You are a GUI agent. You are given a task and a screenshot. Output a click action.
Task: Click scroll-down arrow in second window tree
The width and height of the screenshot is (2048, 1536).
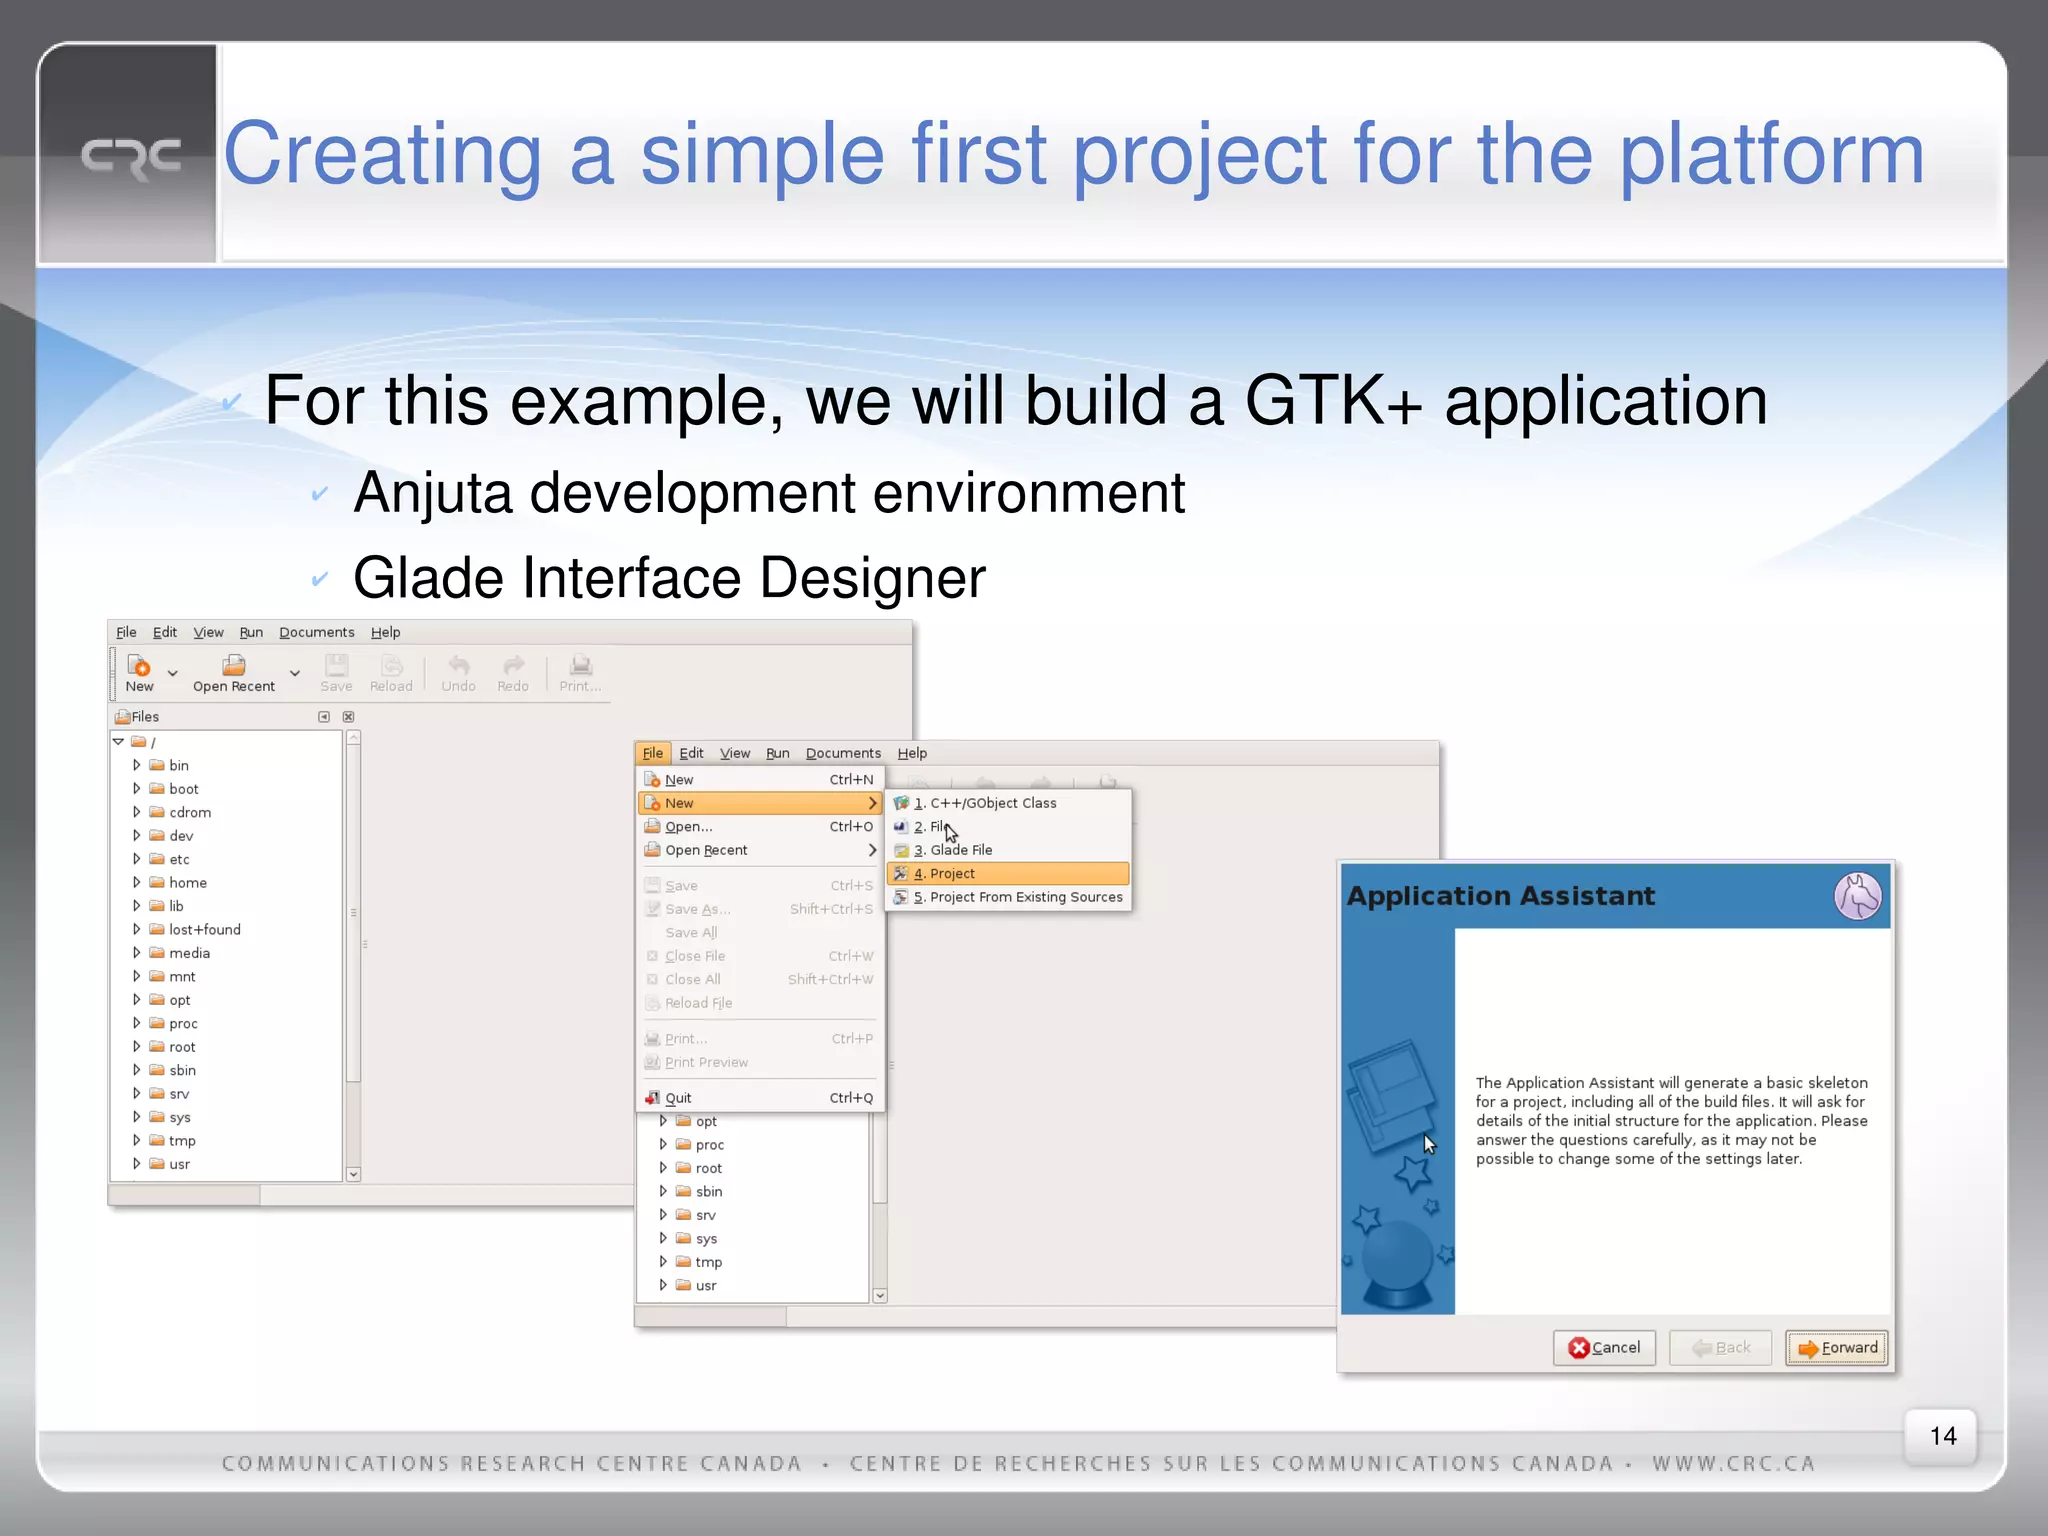(880, 1295)
